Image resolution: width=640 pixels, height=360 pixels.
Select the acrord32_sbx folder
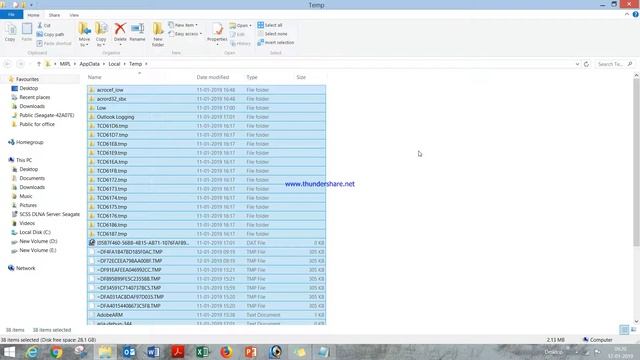[x=206, y=99]
